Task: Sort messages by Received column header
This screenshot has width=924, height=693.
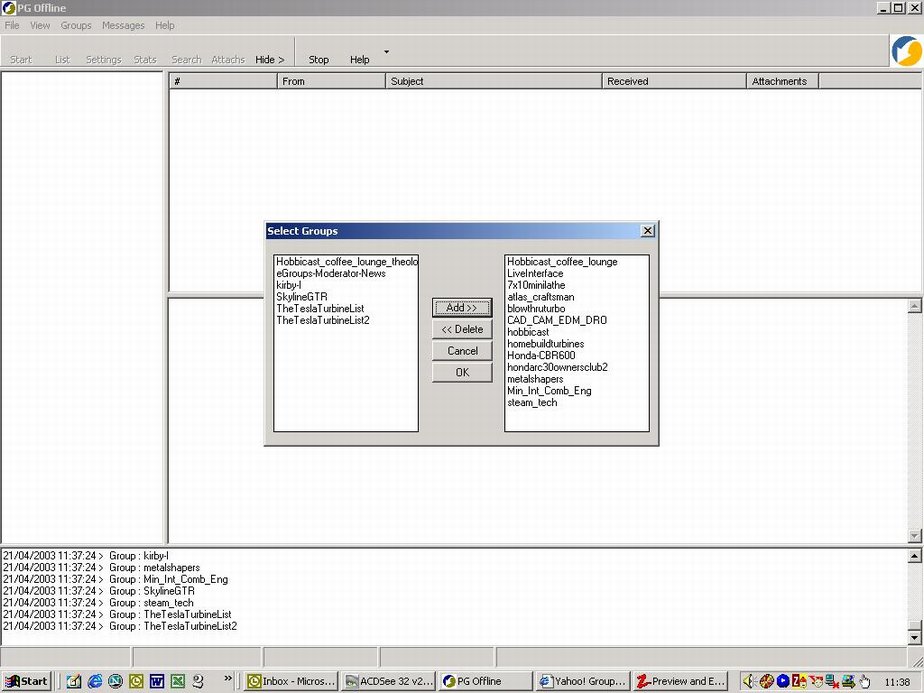Action: pos(673,81)
